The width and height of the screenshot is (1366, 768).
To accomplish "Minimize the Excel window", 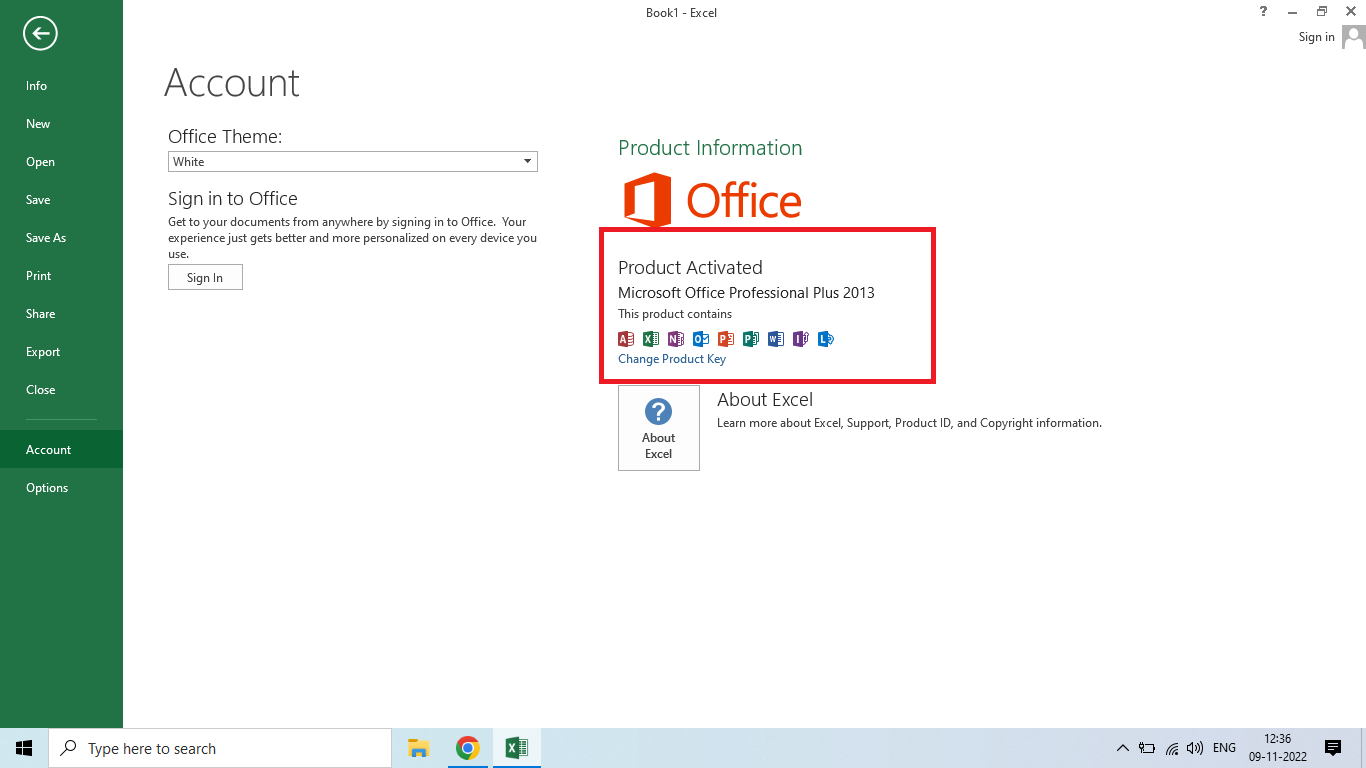I will 1293,11.
